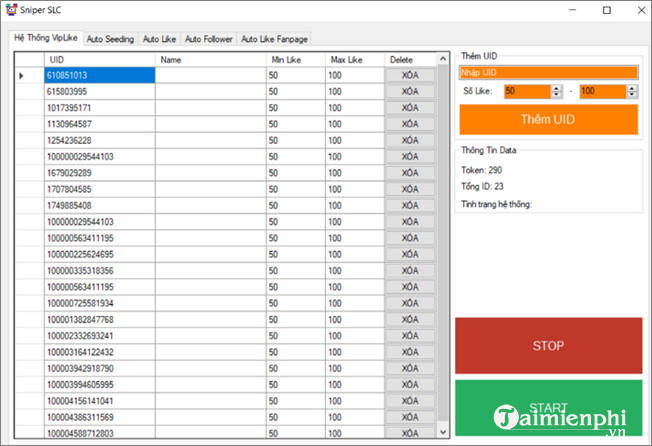The image size is (652, 446).
Task: Select the Auto Follower tab
Action: [x=208, y=39]
